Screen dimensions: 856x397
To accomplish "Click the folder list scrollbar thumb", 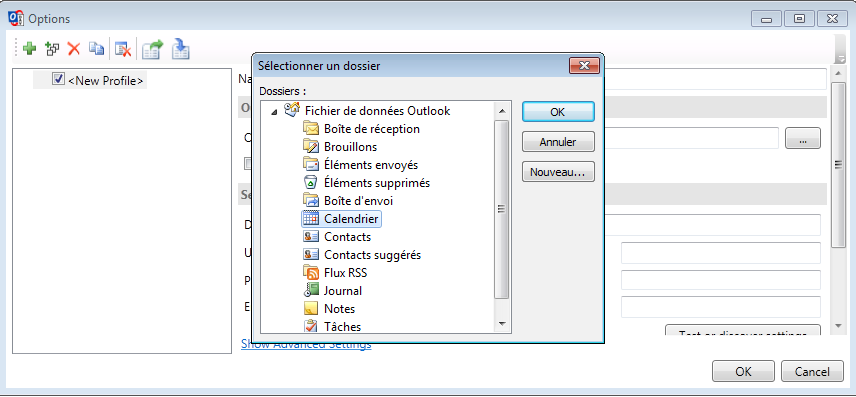I will (502, 209).
